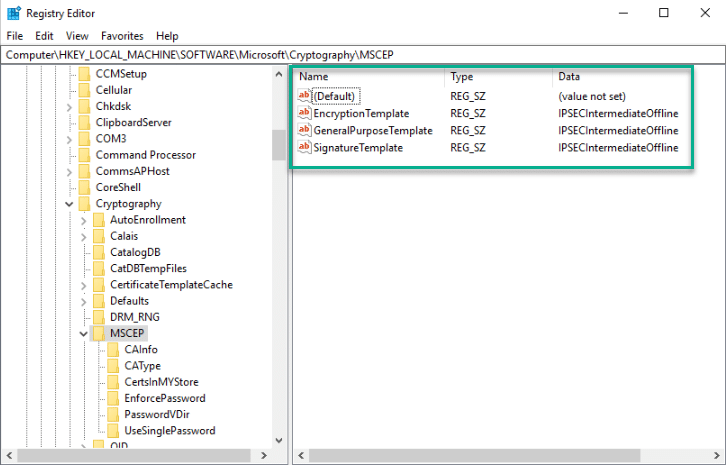The width and height of the screenshot is (726, 465).
Task: Select the Cellular folder icon
Action: pos(84,90)
